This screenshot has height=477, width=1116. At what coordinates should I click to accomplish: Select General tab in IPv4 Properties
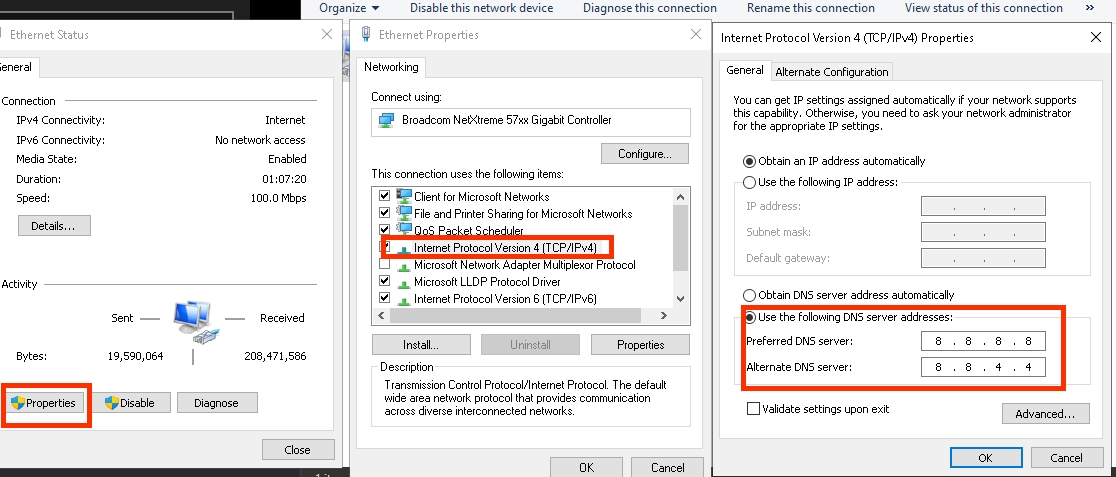(x=744, y=70)
